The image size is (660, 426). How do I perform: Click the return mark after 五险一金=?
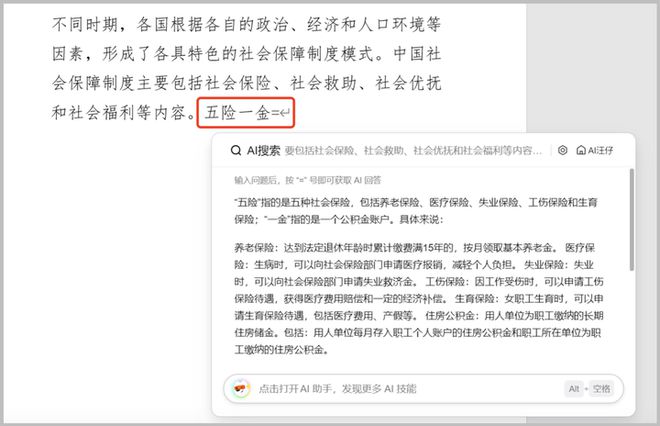click(285, 113)
